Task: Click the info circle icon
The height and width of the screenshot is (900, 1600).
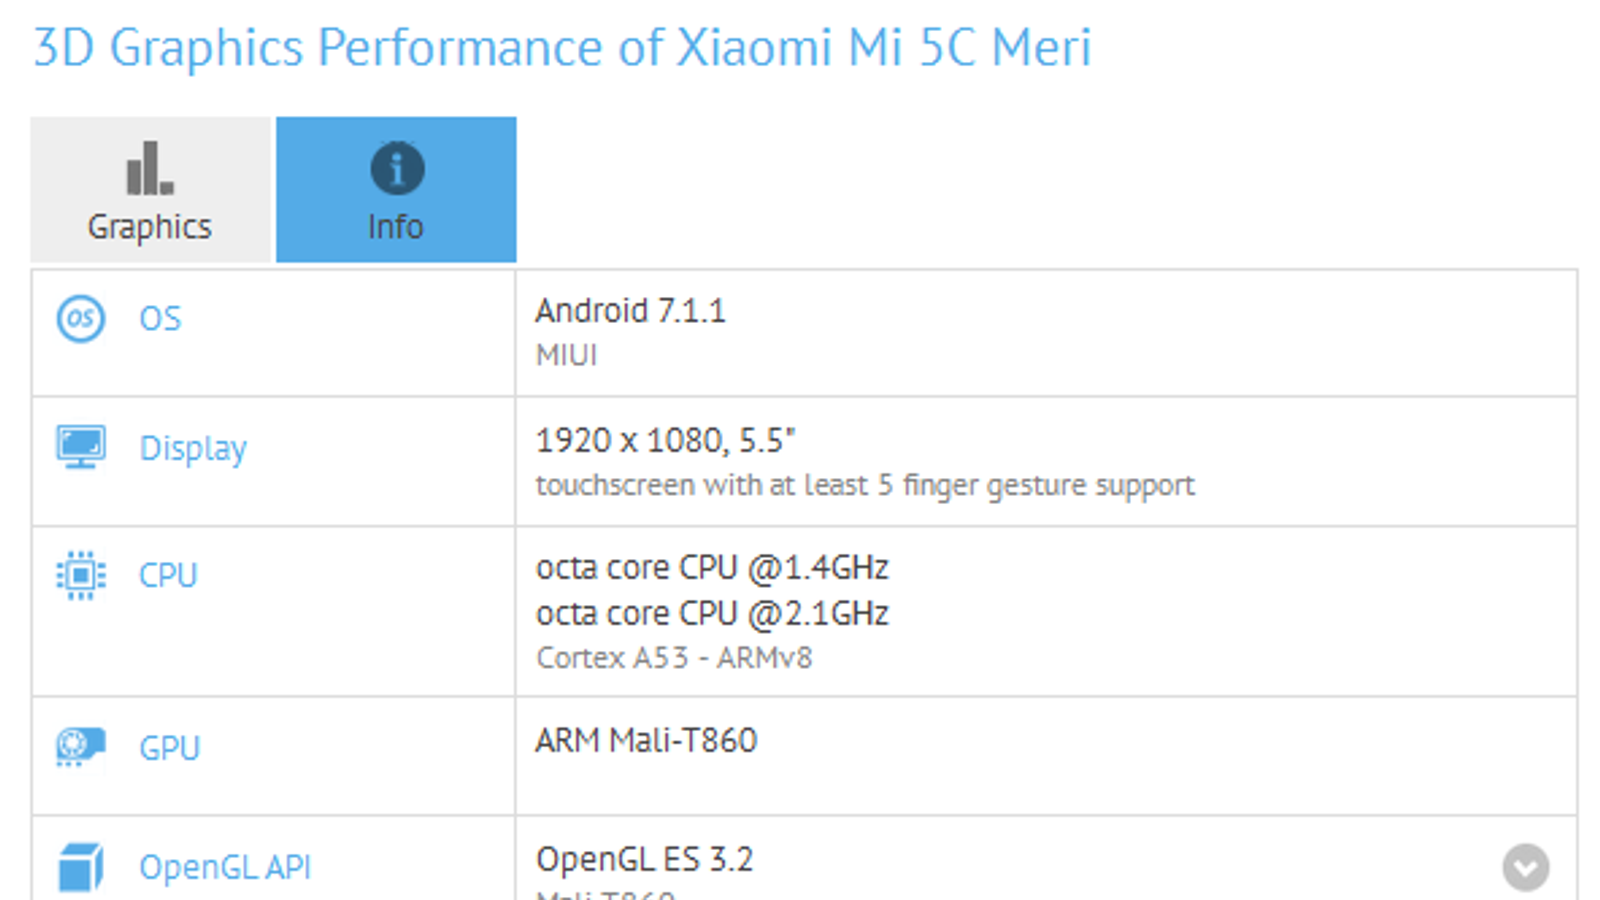Action: [x=397, y=168]
